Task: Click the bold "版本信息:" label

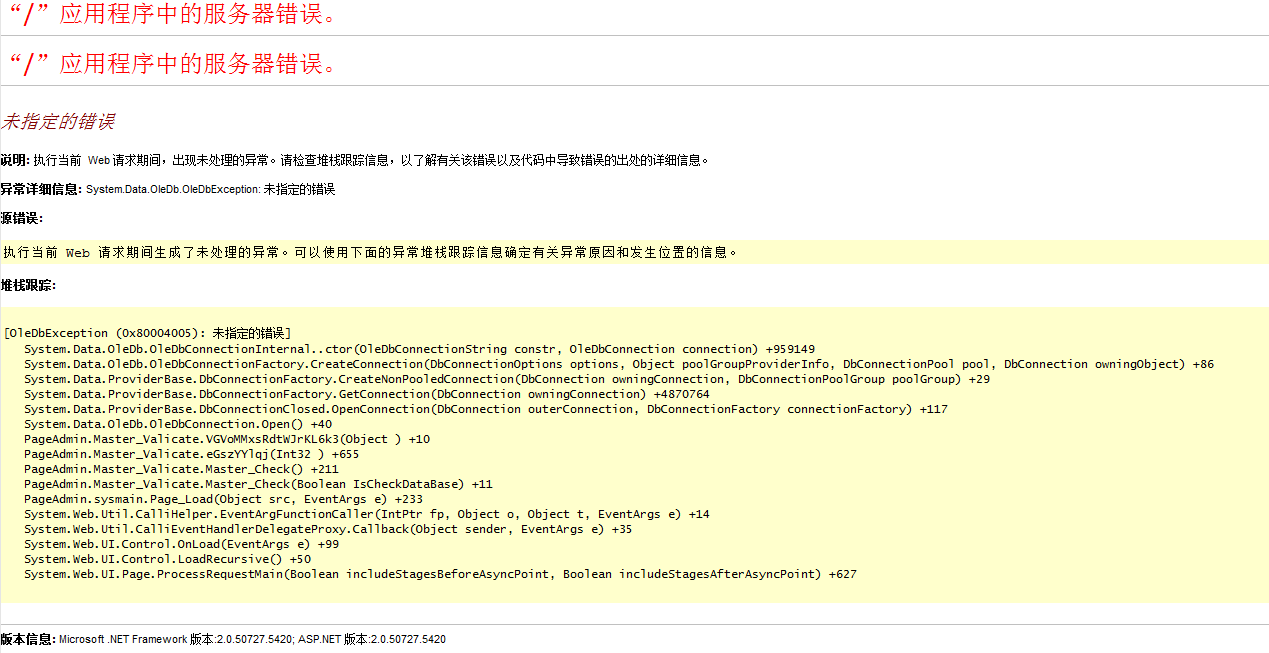Action: (x=28, y=639)
